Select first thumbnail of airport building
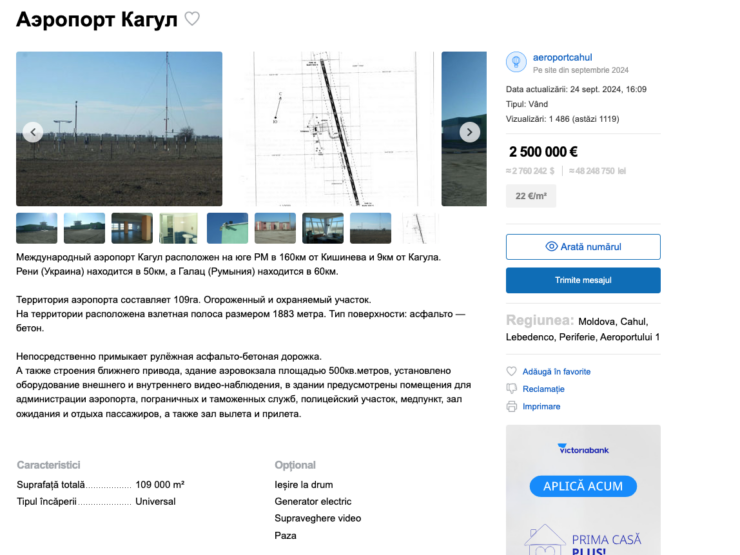Image resolution: width=740 pixels, height=555 pixels. pyautogui.click(x=37, y=228)
